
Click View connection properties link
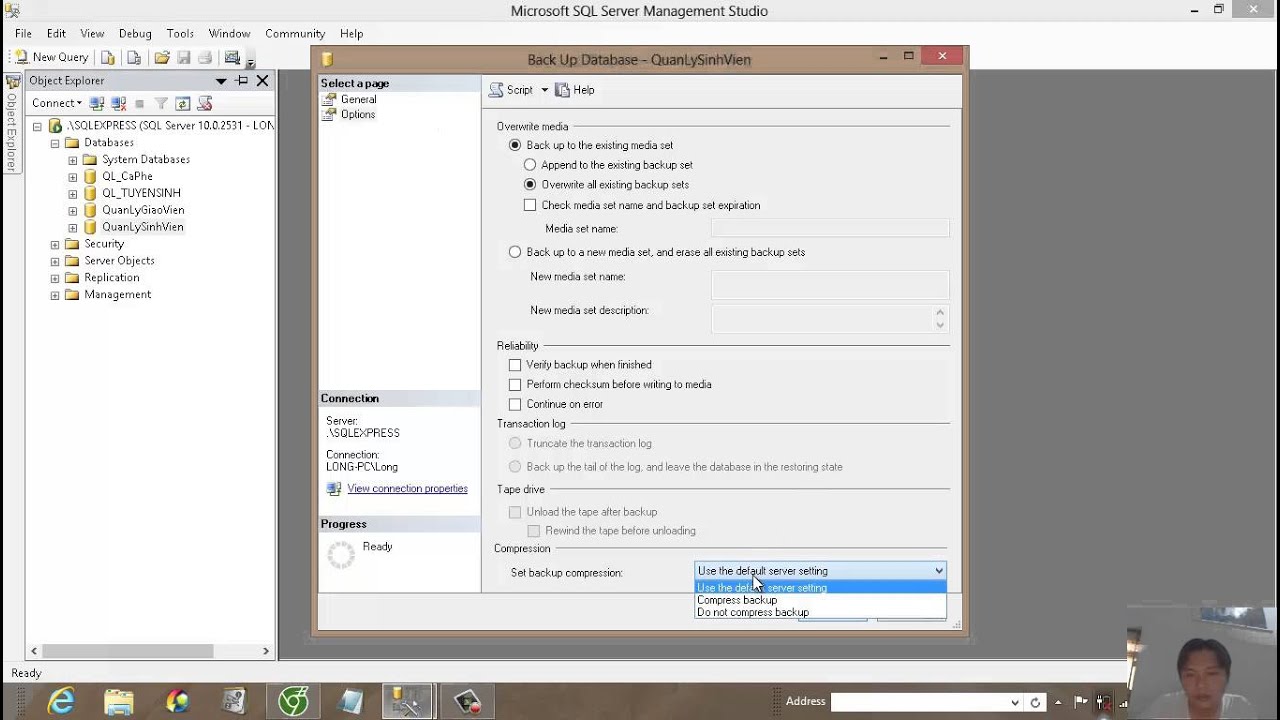pyautogui.click(x=407, y=489)
